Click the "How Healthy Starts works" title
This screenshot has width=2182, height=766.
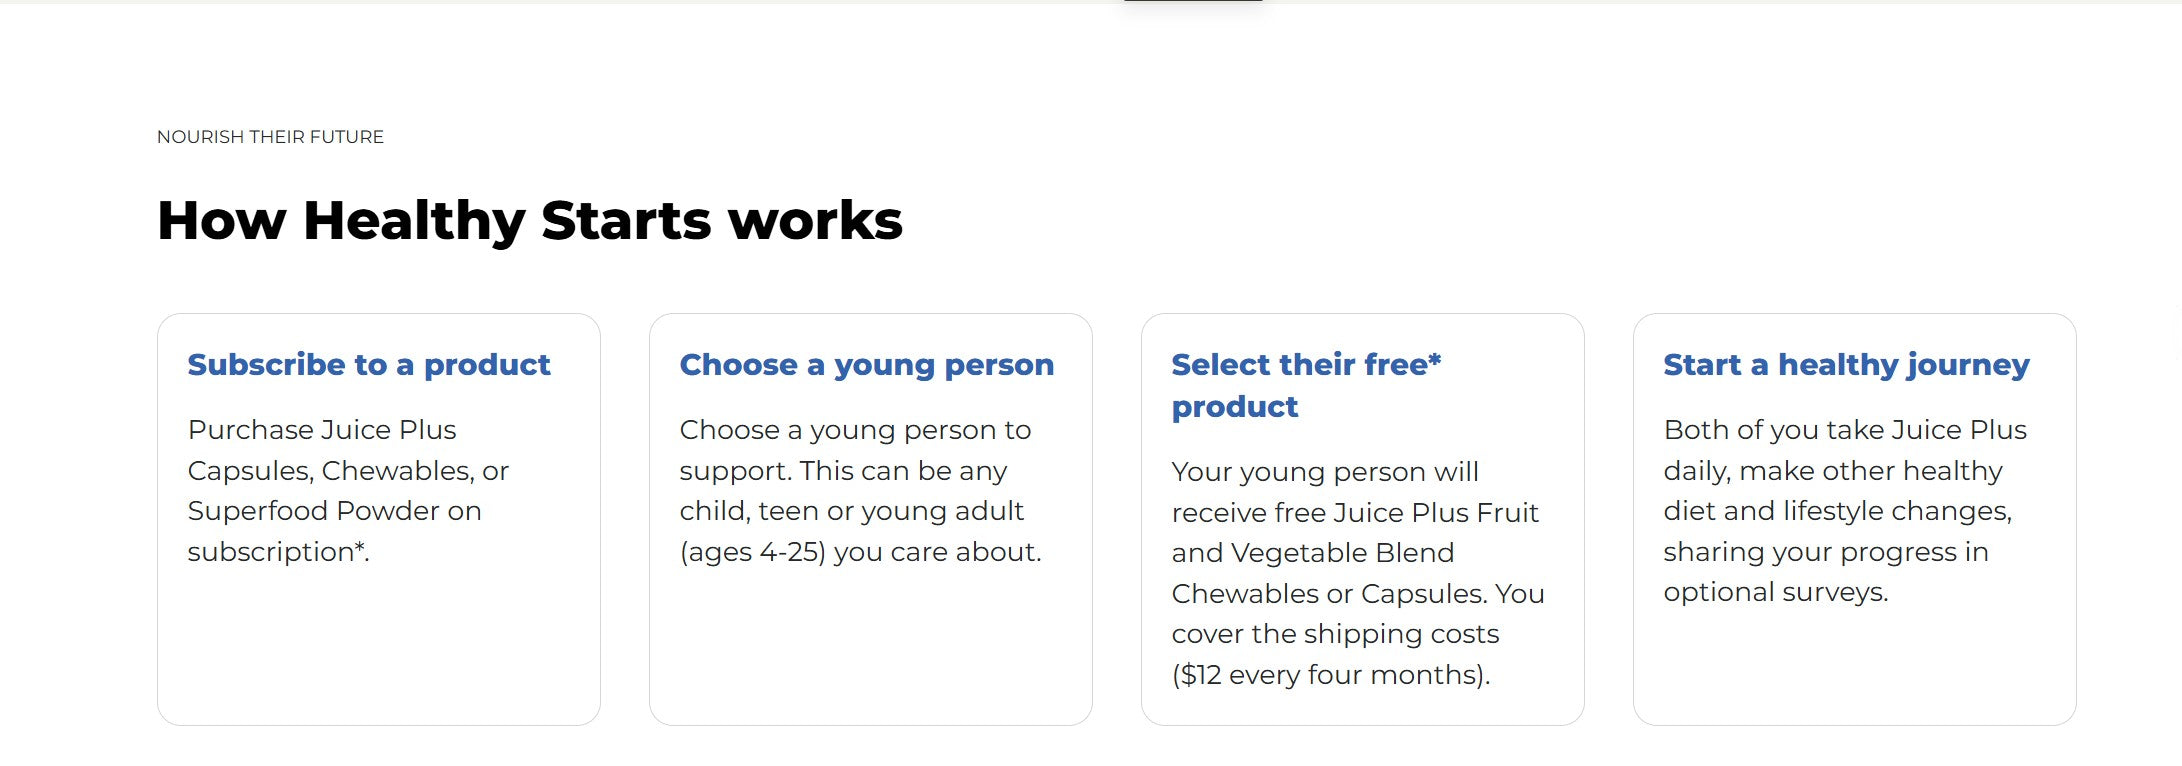[x=529, y=220]
